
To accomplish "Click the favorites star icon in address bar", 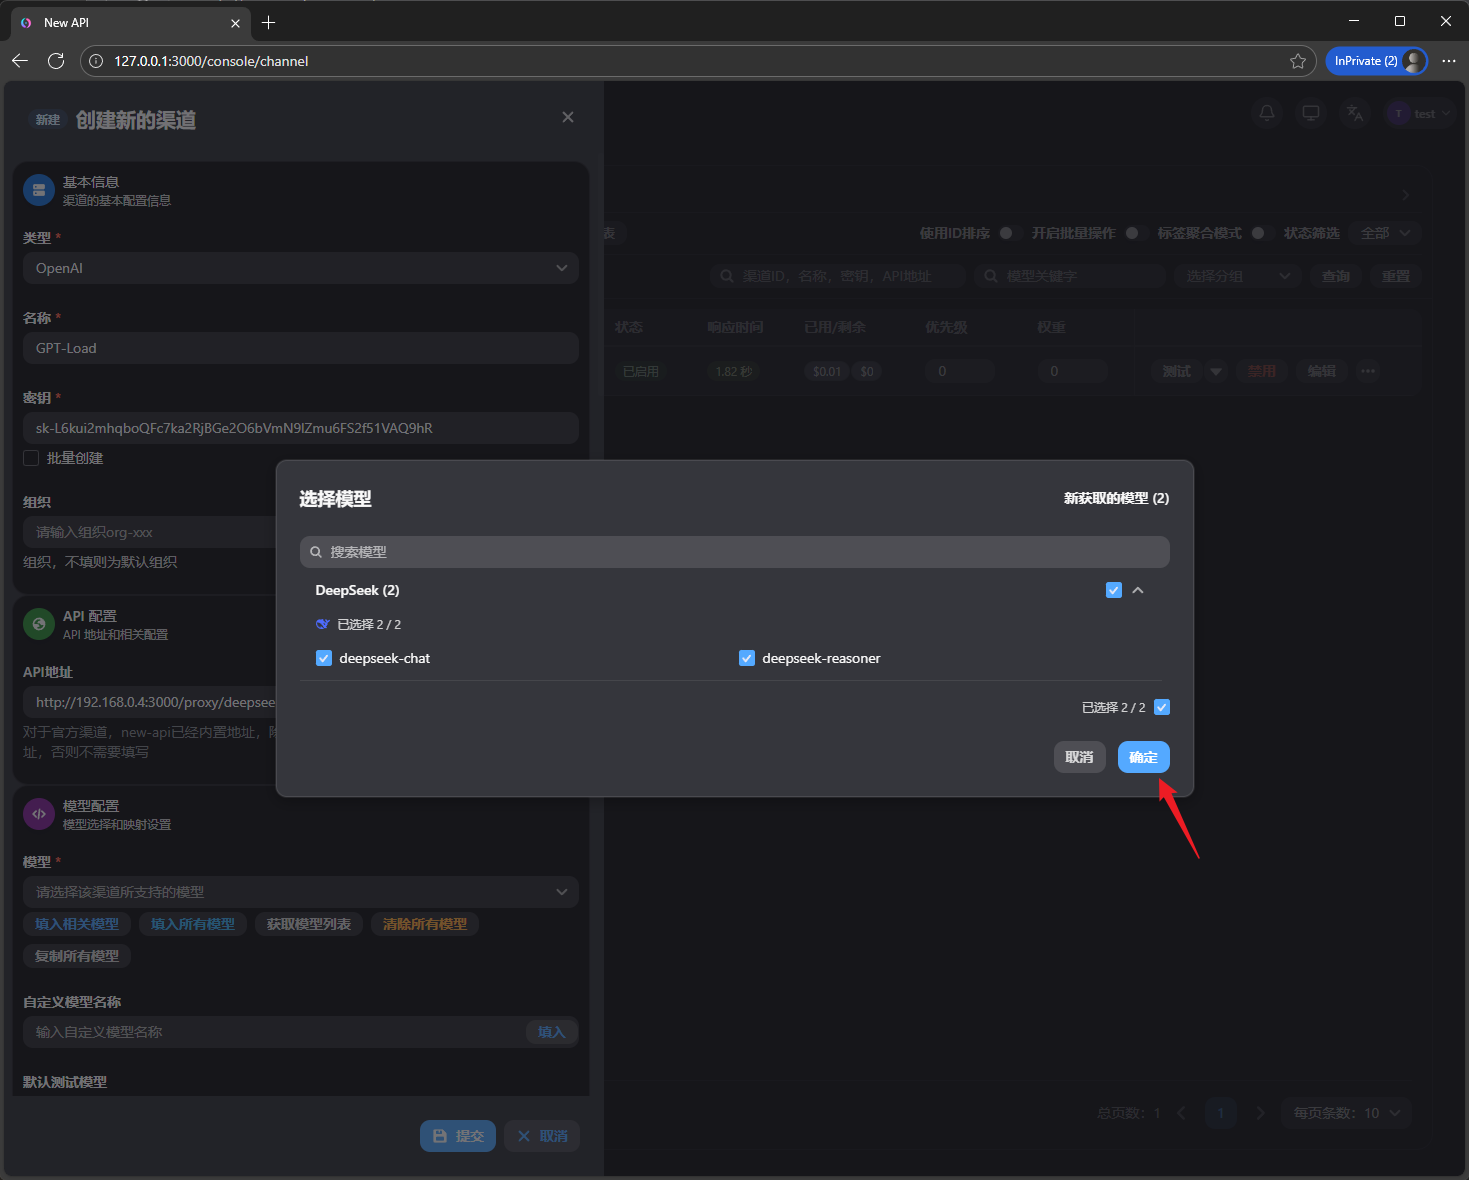I will (x=1298, y=61).
